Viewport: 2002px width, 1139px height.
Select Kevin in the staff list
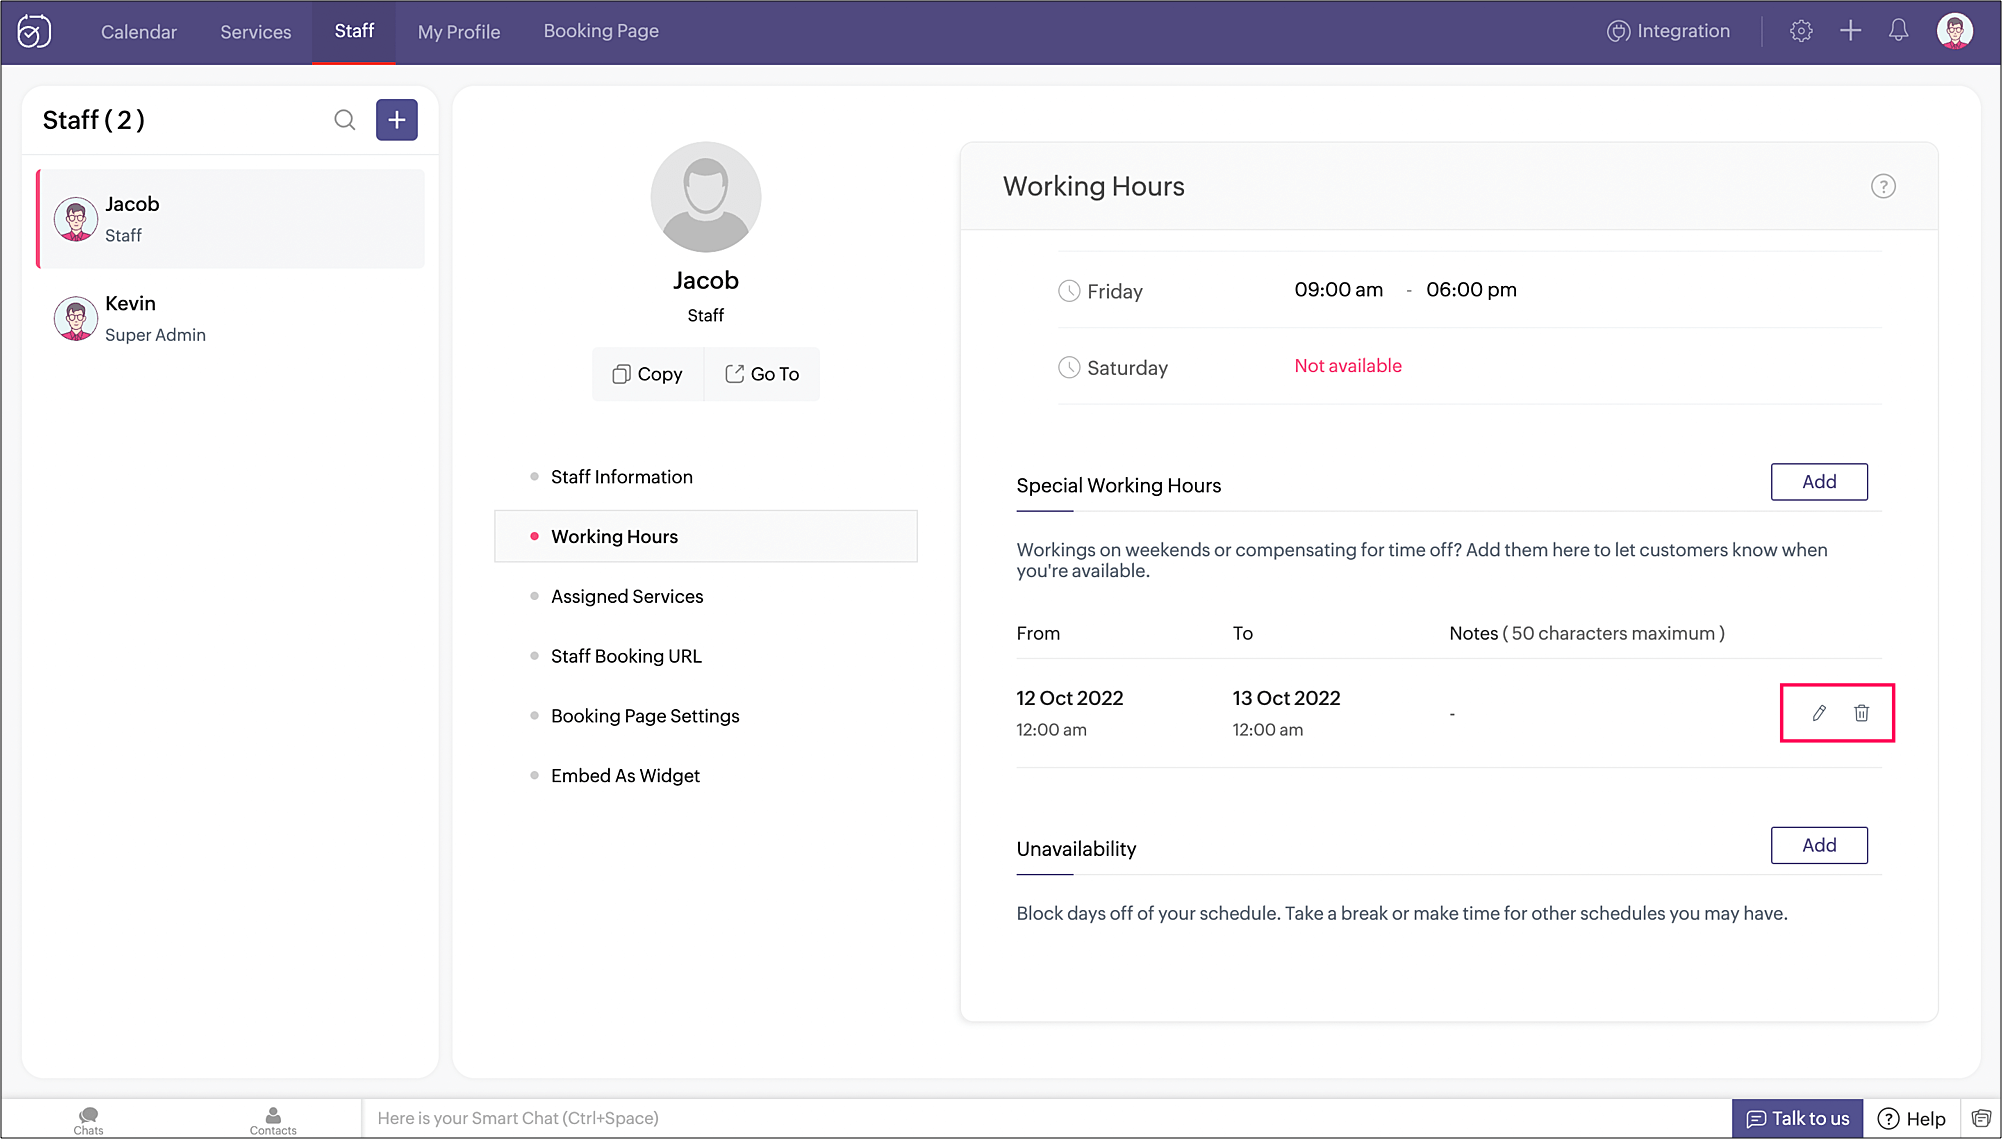coord(230,318)
